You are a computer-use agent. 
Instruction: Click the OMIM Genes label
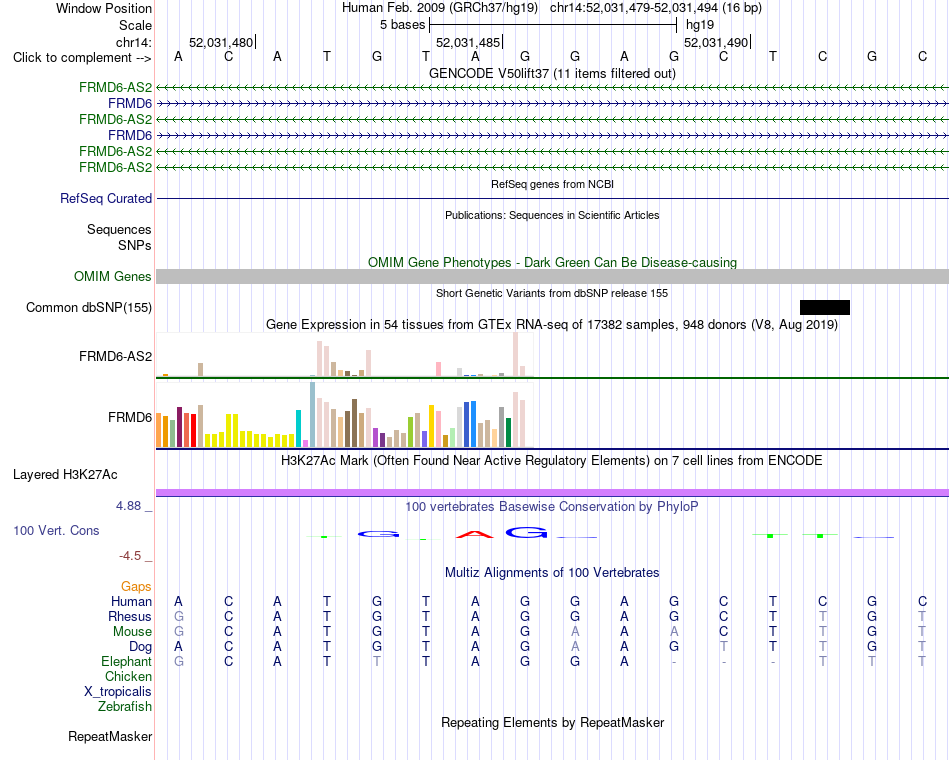pos(112,276)
